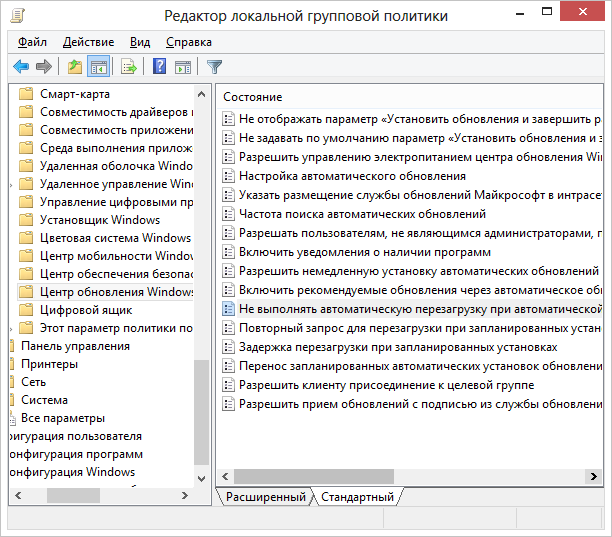This screenshot has height=537, width=612.
Task: Click the Forward arrow toolbar icon
Action: pos(44,67)
